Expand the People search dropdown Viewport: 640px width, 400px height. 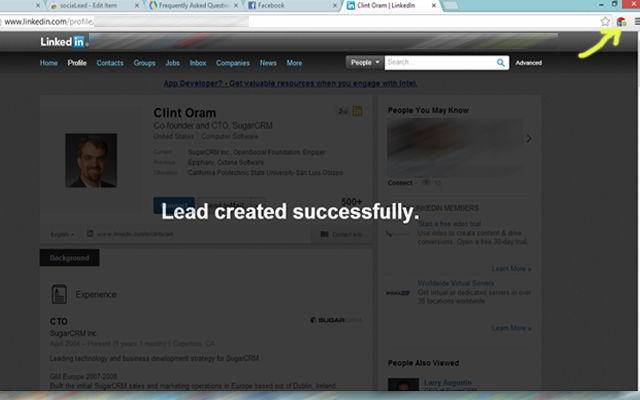pyautogui.click(x=365, y=62)
